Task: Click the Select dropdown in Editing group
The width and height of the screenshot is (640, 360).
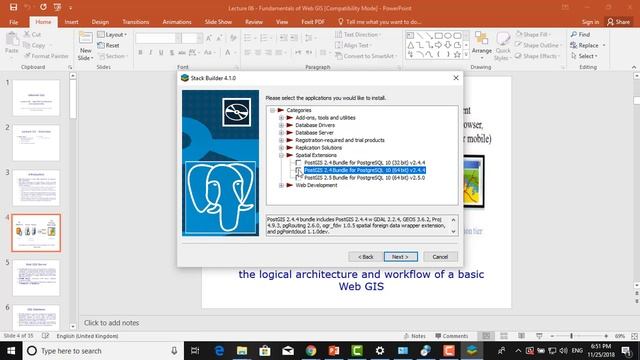Action: coord(584,56)
